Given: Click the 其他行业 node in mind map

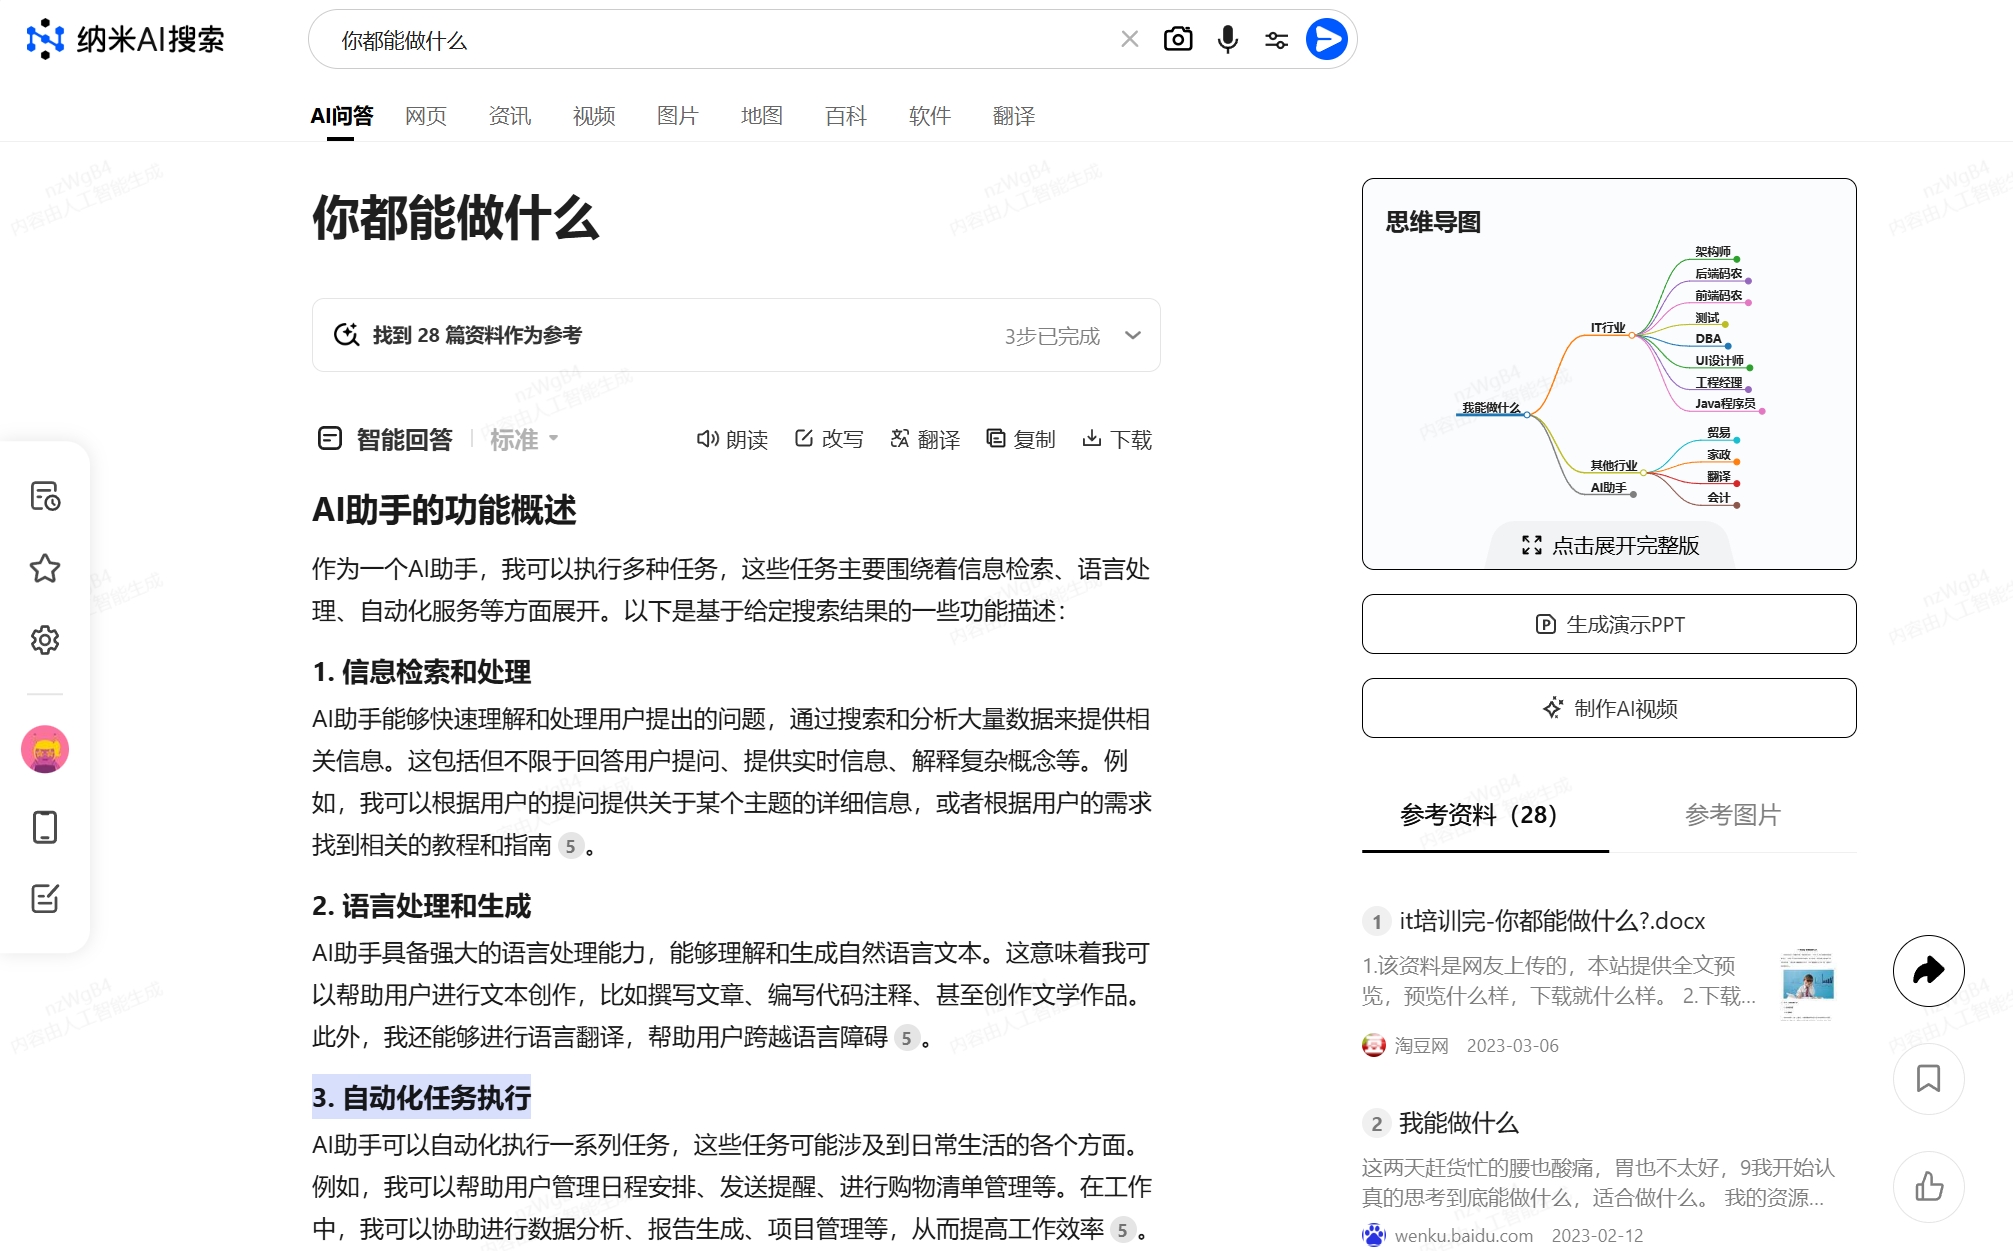Looking at the screenshot, I should click(x=1614, y=466).
